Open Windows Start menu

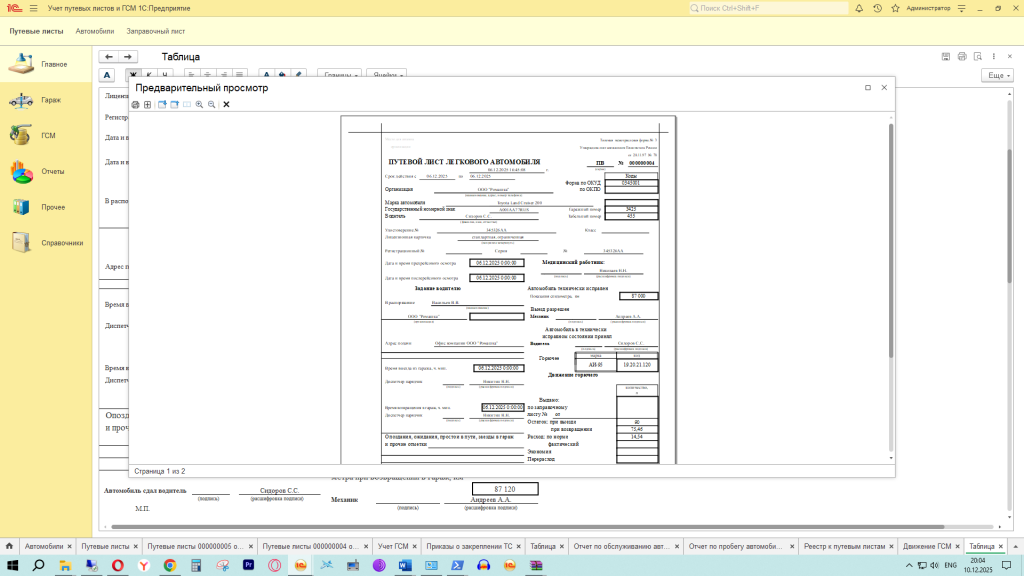(x=12, y=565)
